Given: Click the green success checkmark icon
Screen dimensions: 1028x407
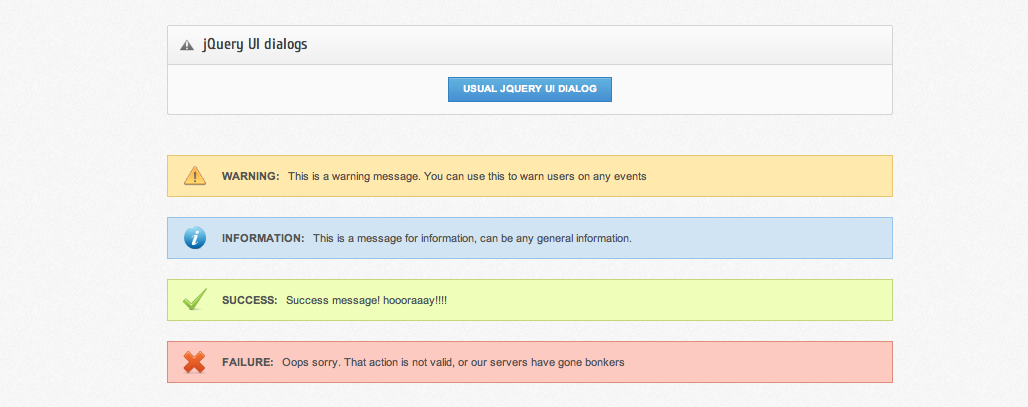Looking at the screenshot, I should 195,299.
